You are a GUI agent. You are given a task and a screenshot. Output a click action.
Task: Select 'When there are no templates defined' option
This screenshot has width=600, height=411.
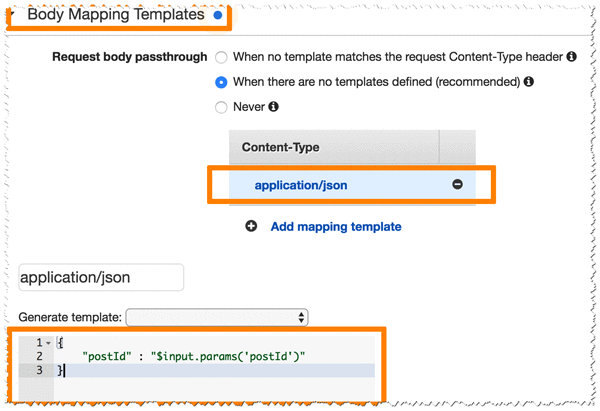coord(221,82)
